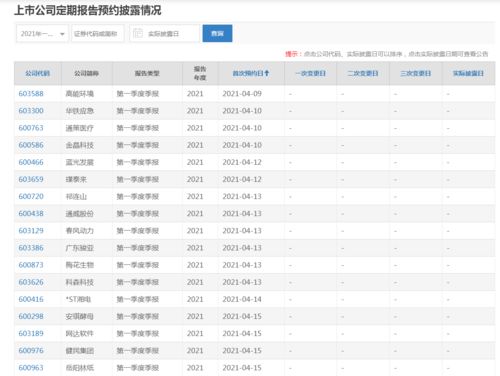500x376 pixels.
Task: Open company code 600720 link
Action: click(x=31, y=196)
